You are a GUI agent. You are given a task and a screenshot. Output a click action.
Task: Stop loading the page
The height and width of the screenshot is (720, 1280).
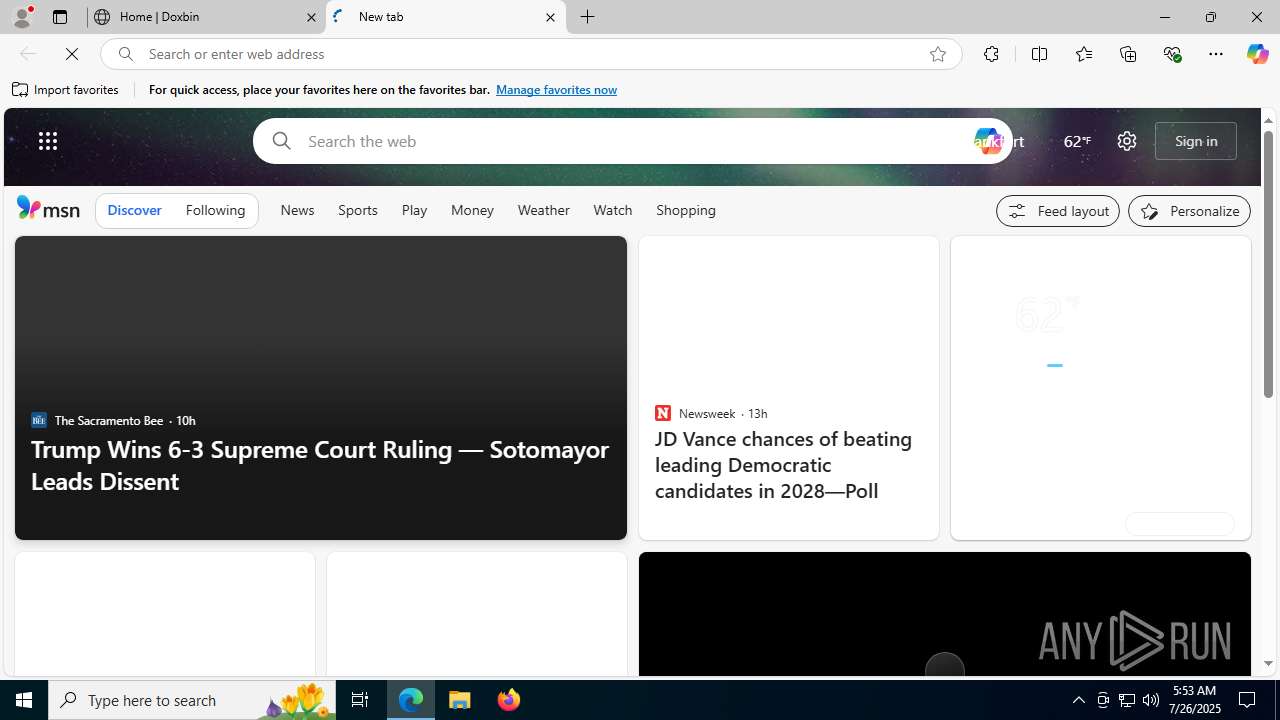tap(72, 54)
